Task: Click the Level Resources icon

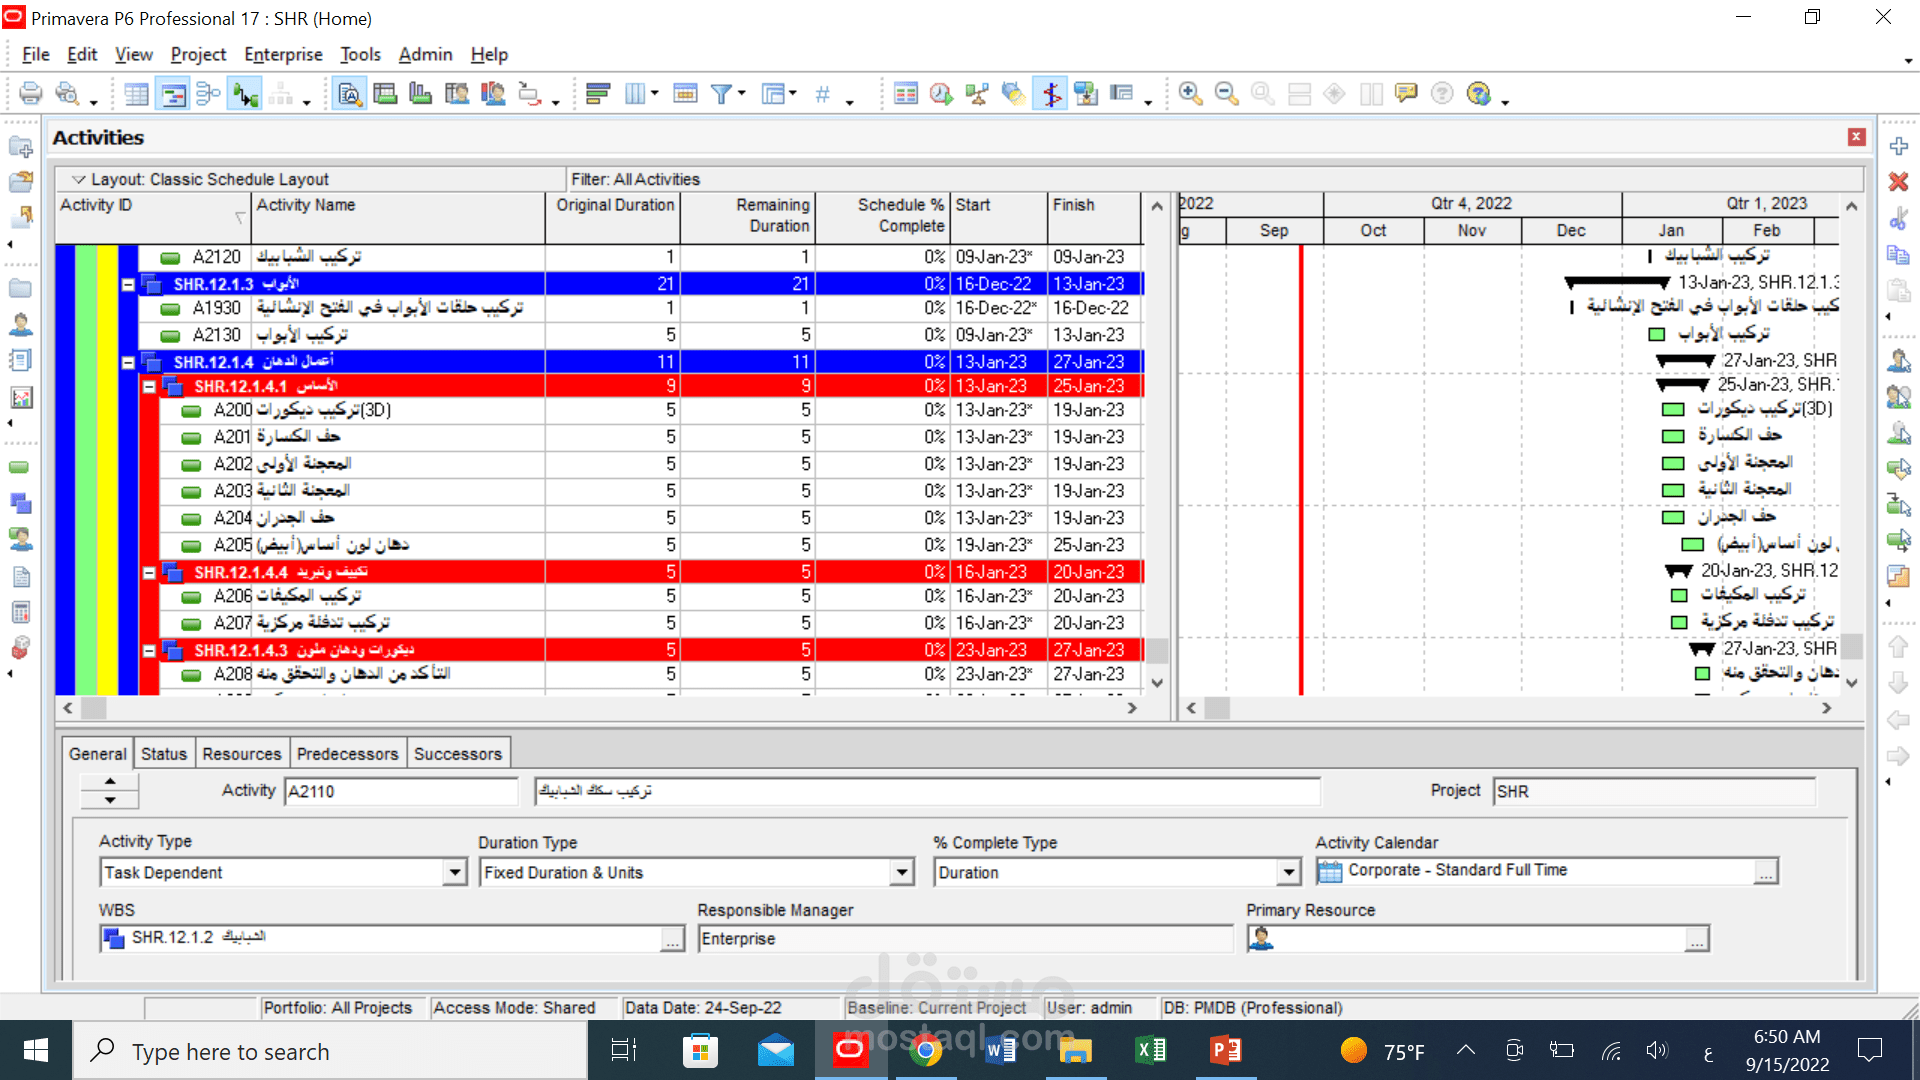Action: (x=976, y=94)
